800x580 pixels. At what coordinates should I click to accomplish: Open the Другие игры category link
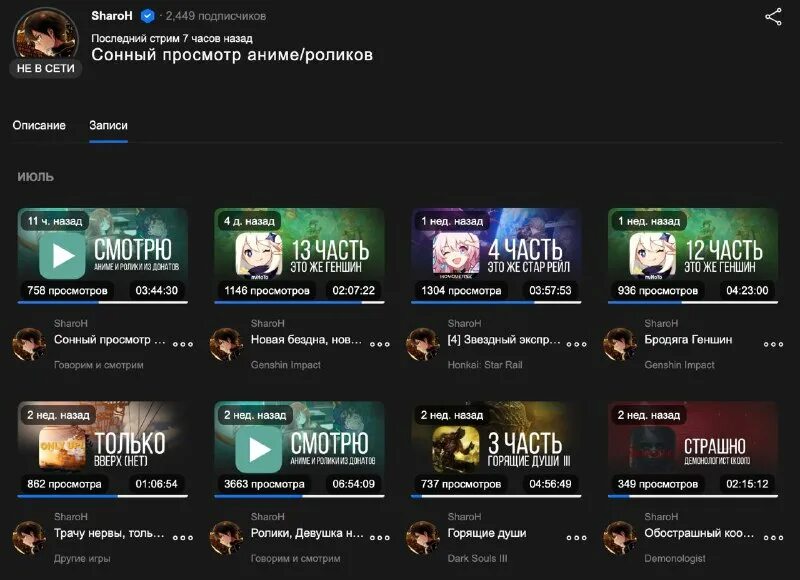tap(82, 558)
